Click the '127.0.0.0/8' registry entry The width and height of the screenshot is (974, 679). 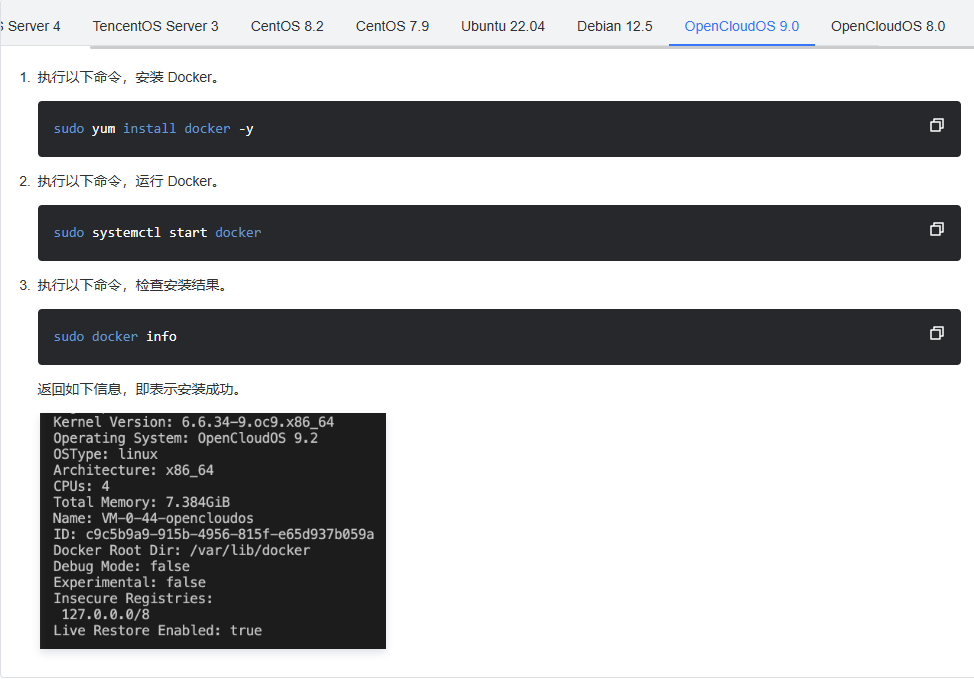[x=106, y=615]
